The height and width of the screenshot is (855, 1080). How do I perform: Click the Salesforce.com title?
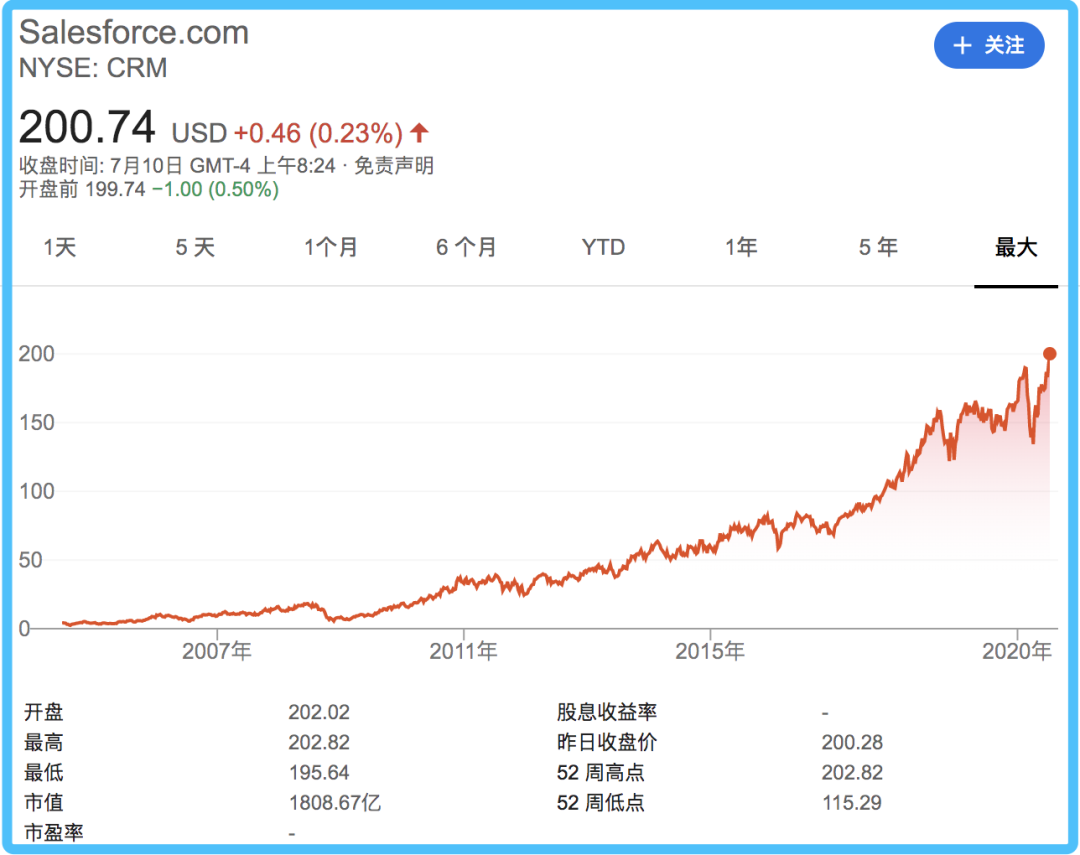point(134,32)
